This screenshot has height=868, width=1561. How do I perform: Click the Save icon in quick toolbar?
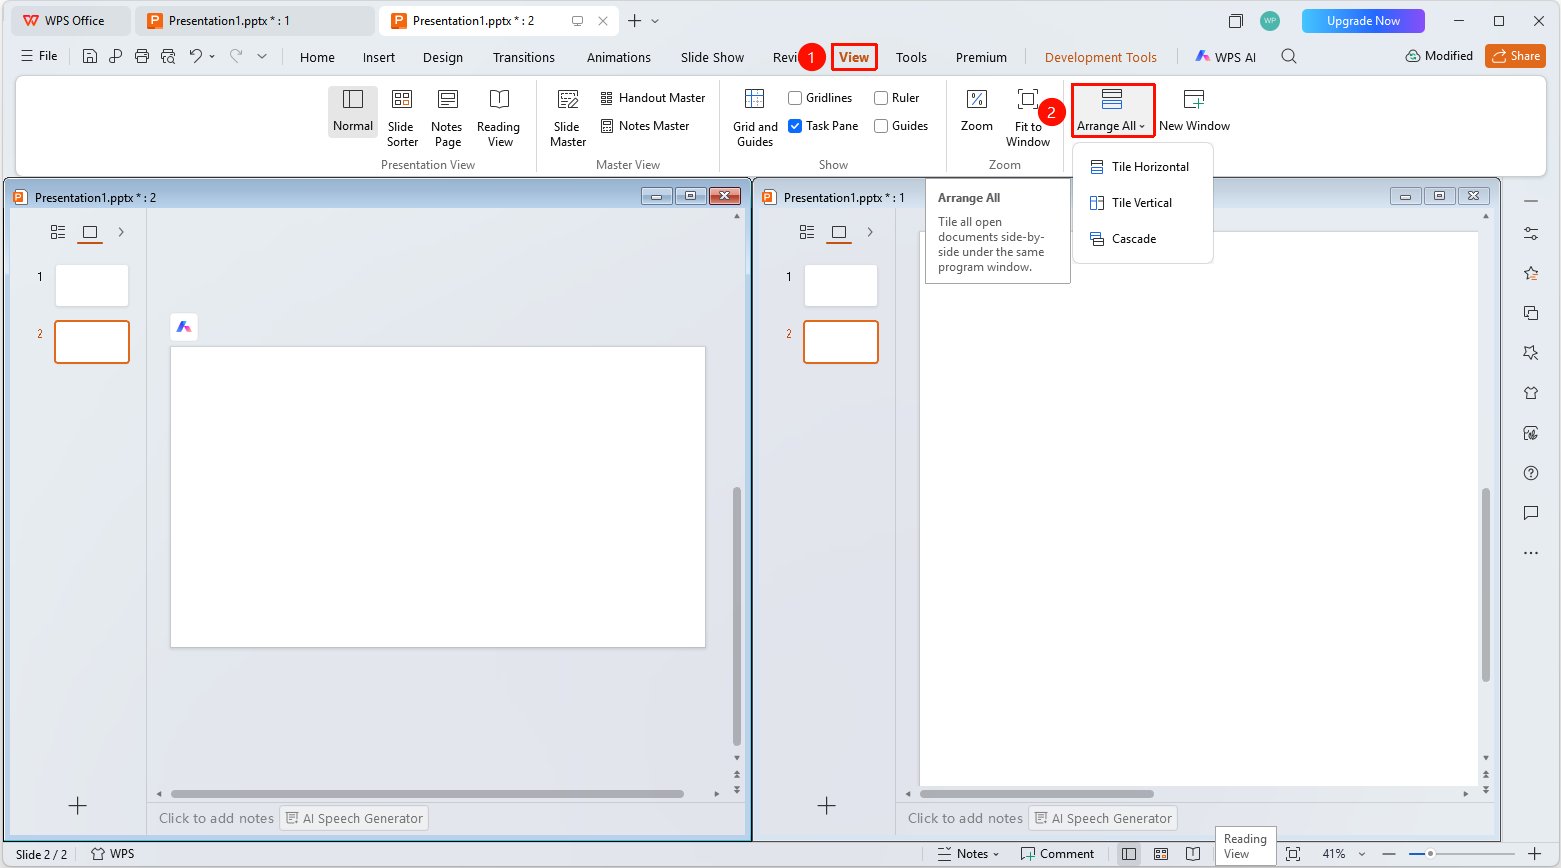tap(90, 56)
